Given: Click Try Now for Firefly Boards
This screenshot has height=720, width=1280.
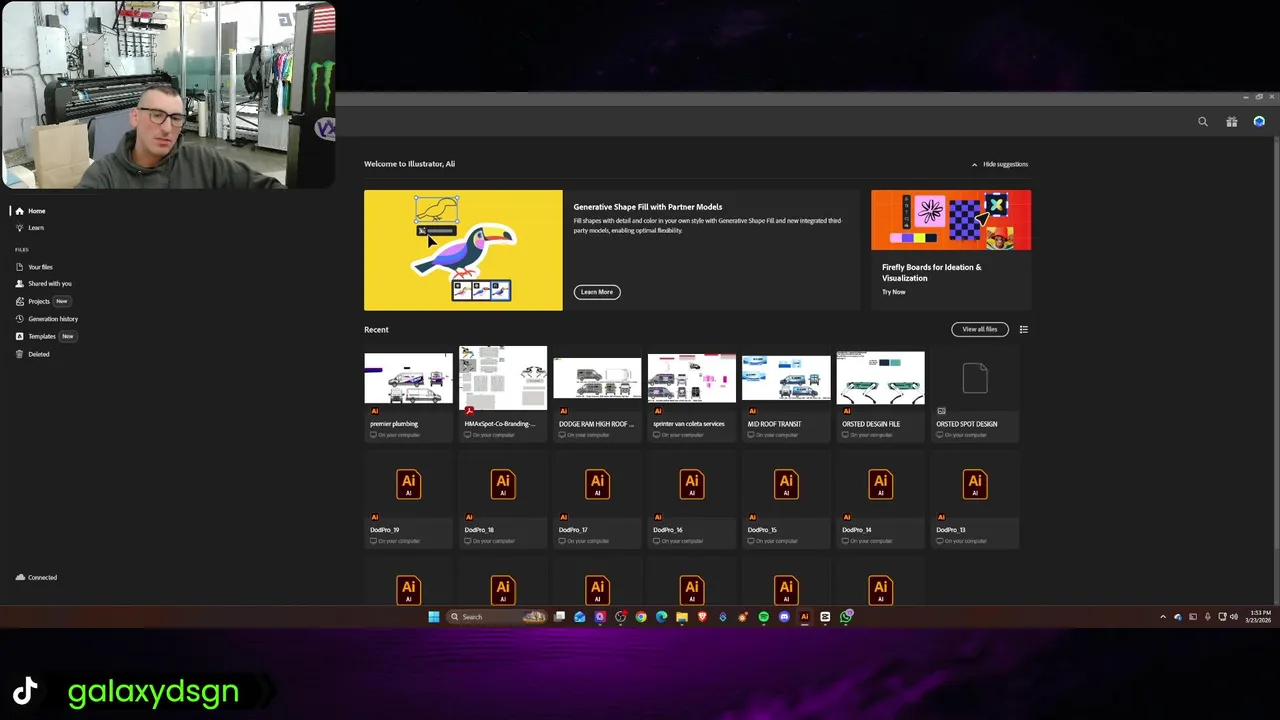Looking at the screenshot, I should [x=894, y=292].
